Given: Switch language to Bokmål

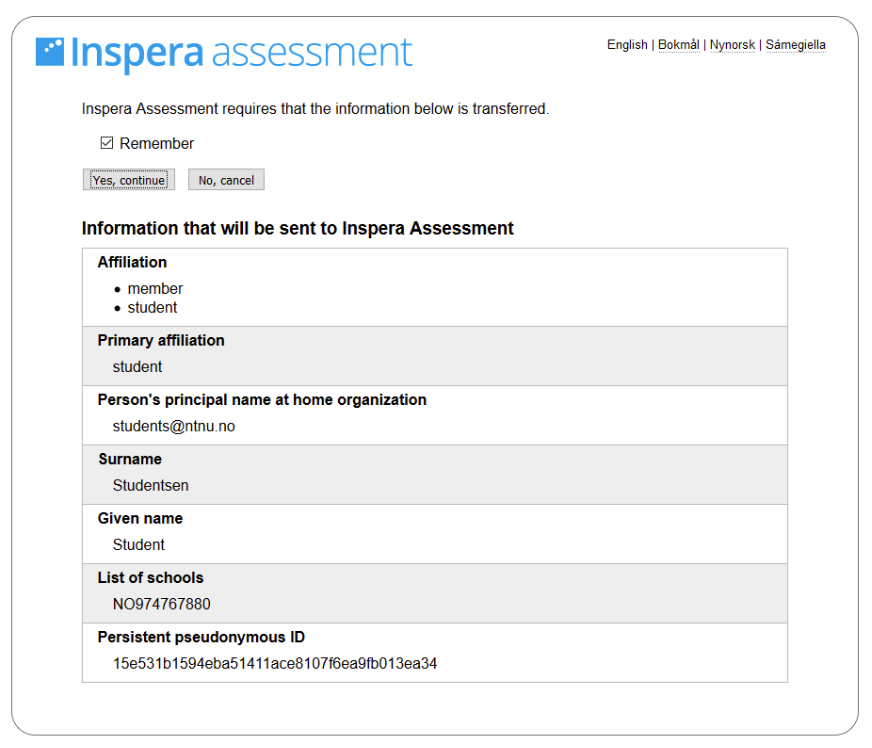Looking at the screenshot, I should coord(679,44).
